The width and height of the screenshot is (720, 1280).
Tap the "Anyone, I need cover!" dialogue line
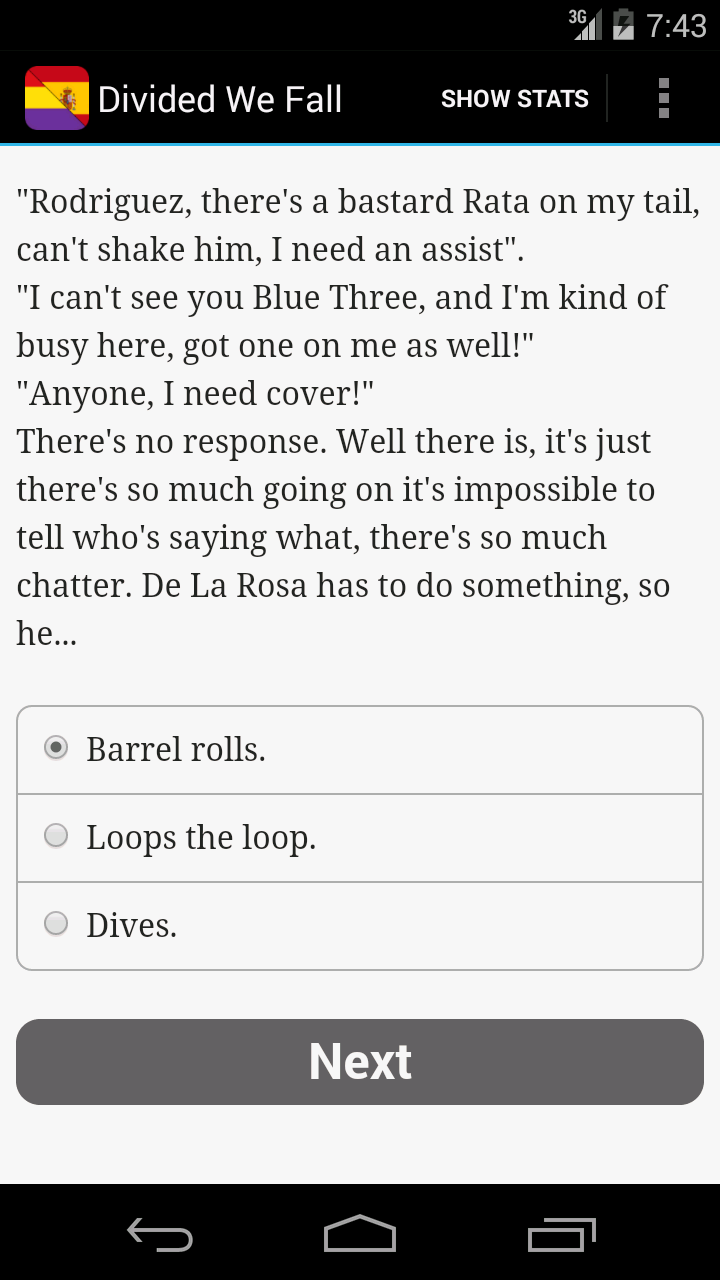pos(195,393)
